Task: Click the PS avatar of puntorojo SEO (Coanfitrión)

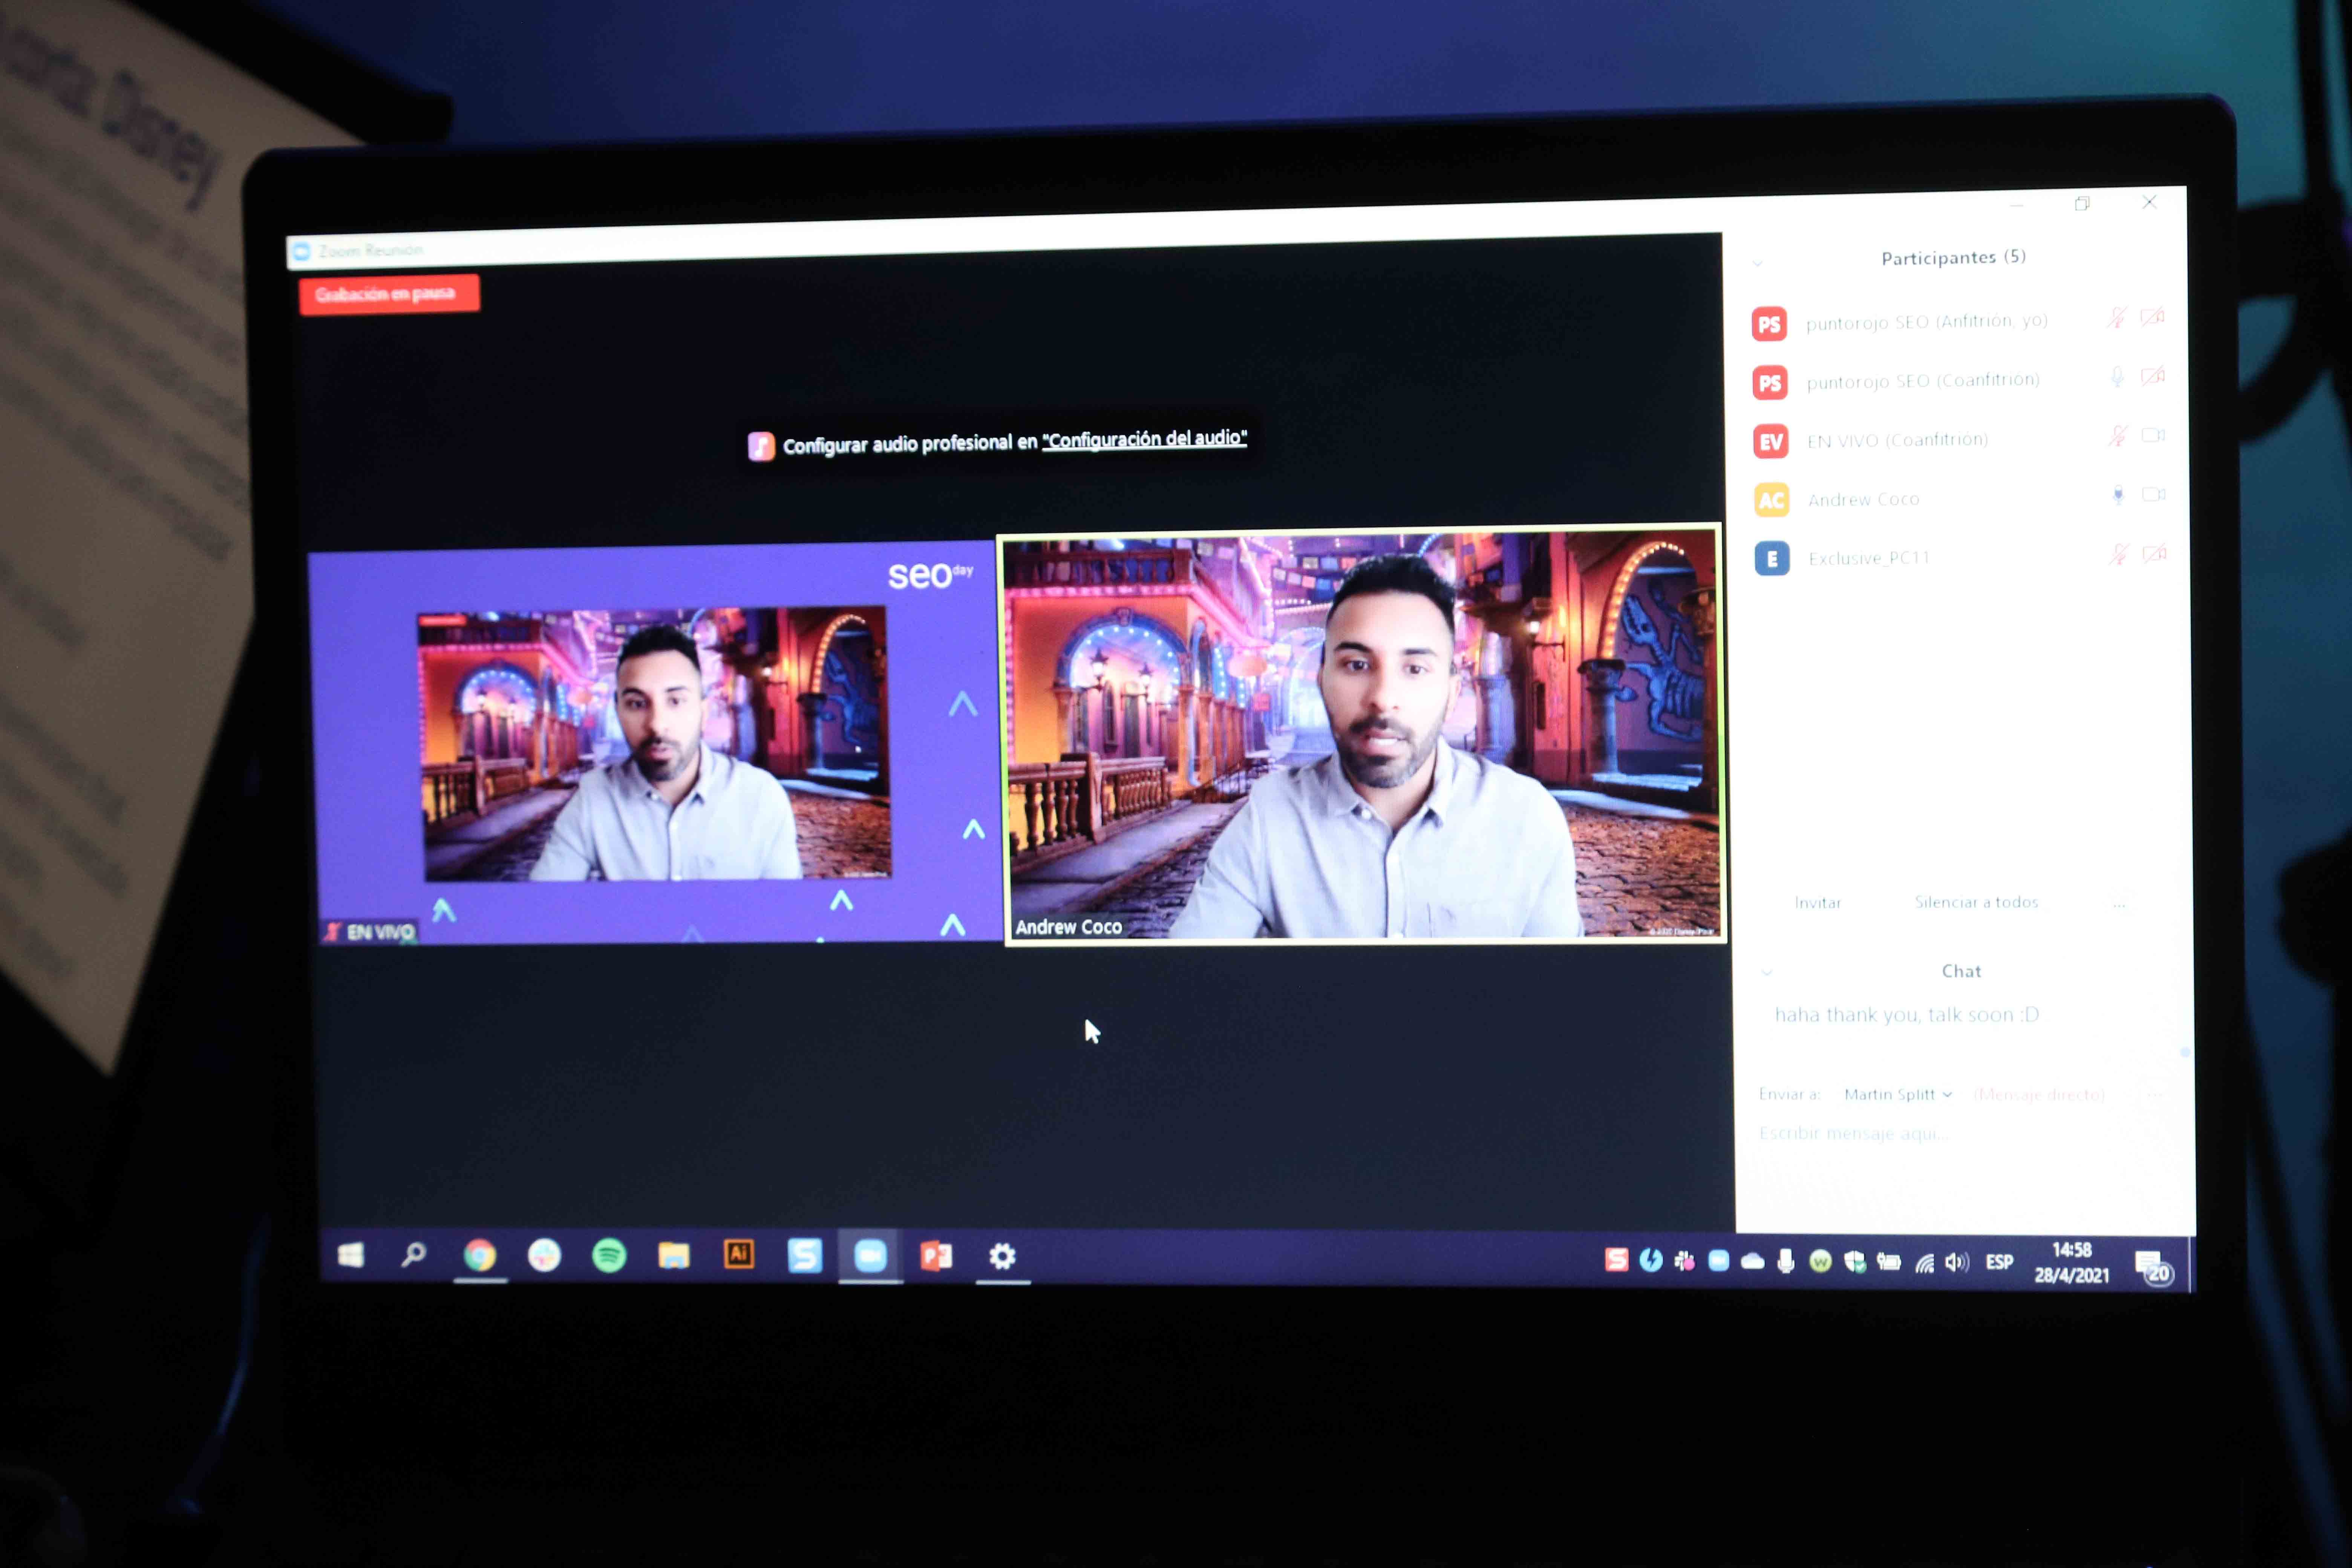Action: (x=1770, y=383)
